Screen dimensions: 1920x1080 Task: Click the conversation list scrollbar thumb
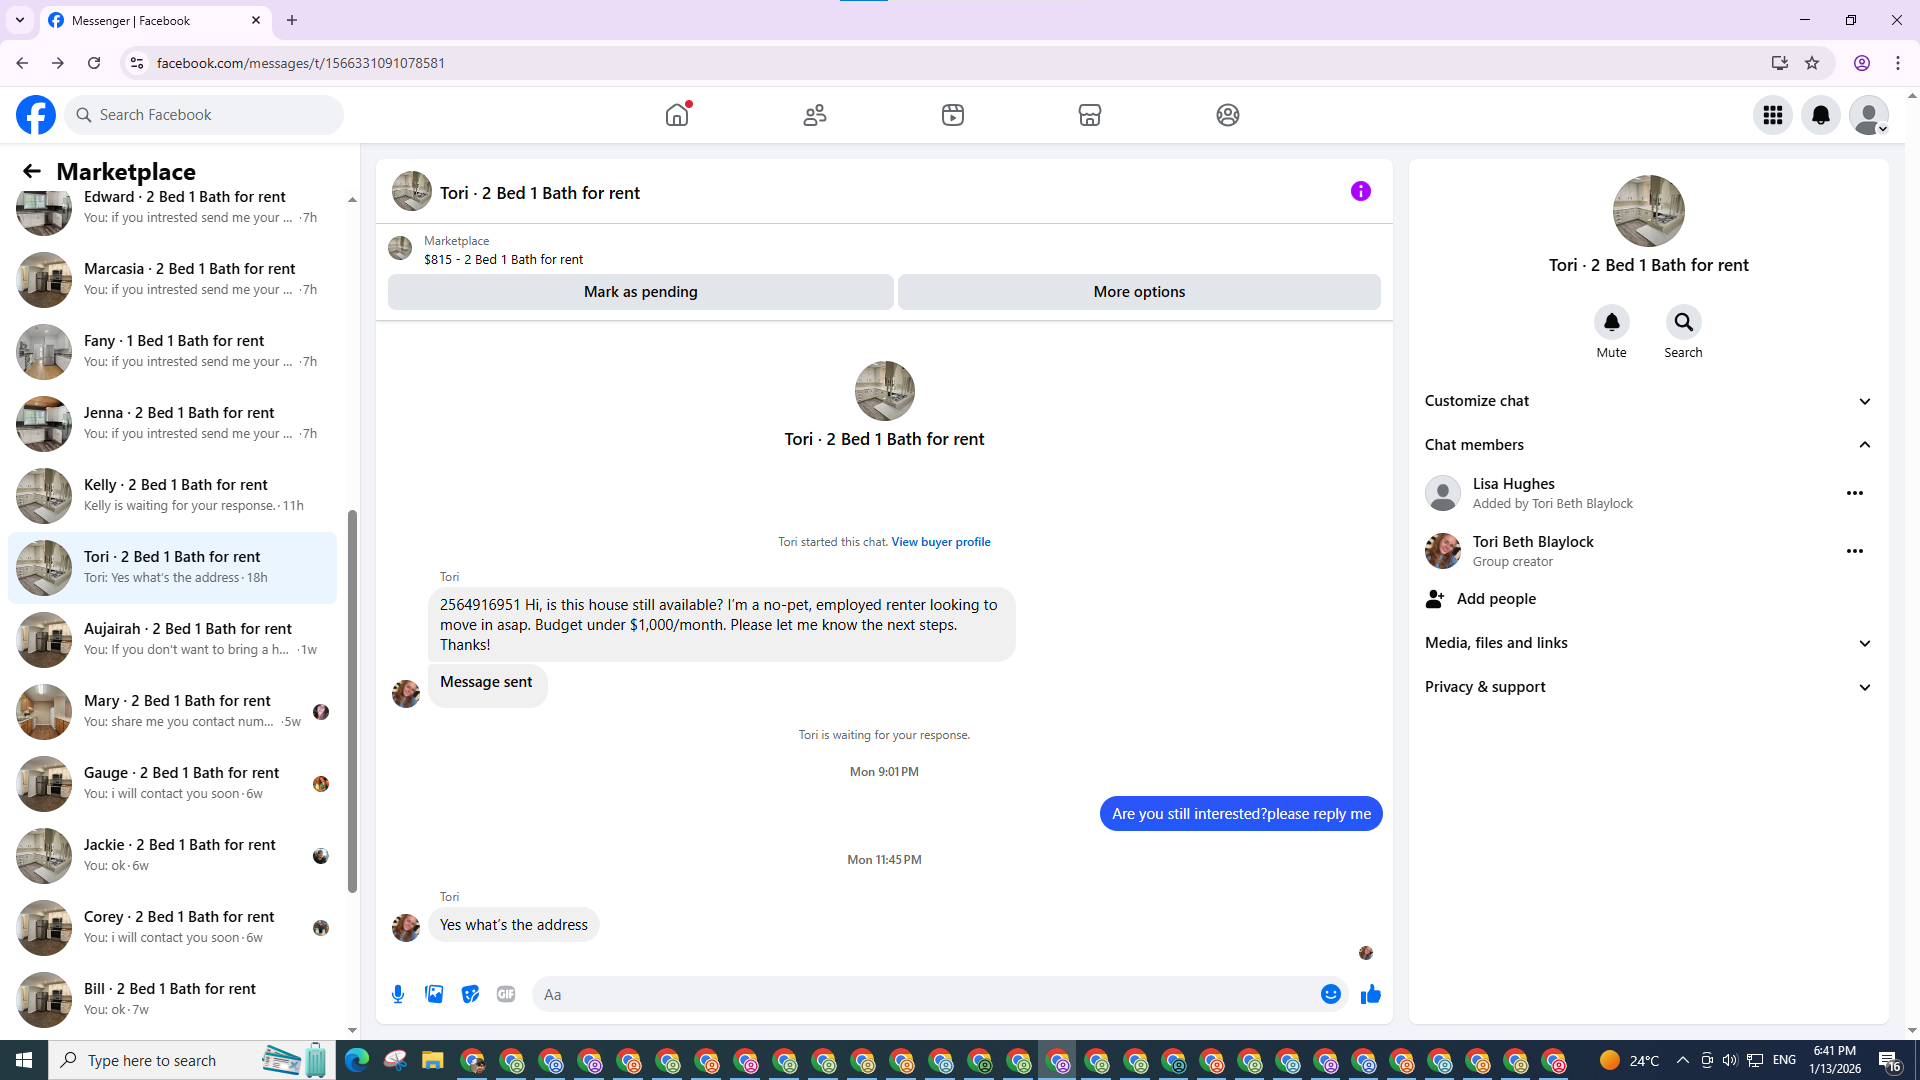(x=352, y=700)
